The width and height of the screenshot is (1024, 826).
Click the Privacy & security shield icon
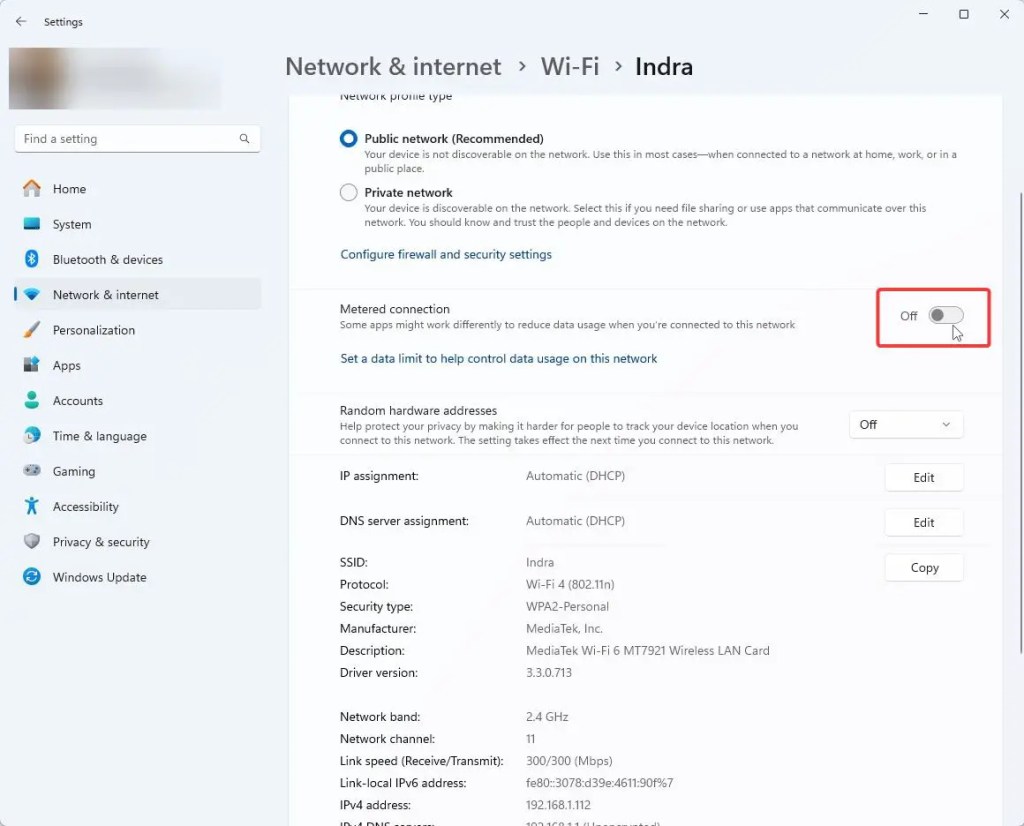(32, 542)
